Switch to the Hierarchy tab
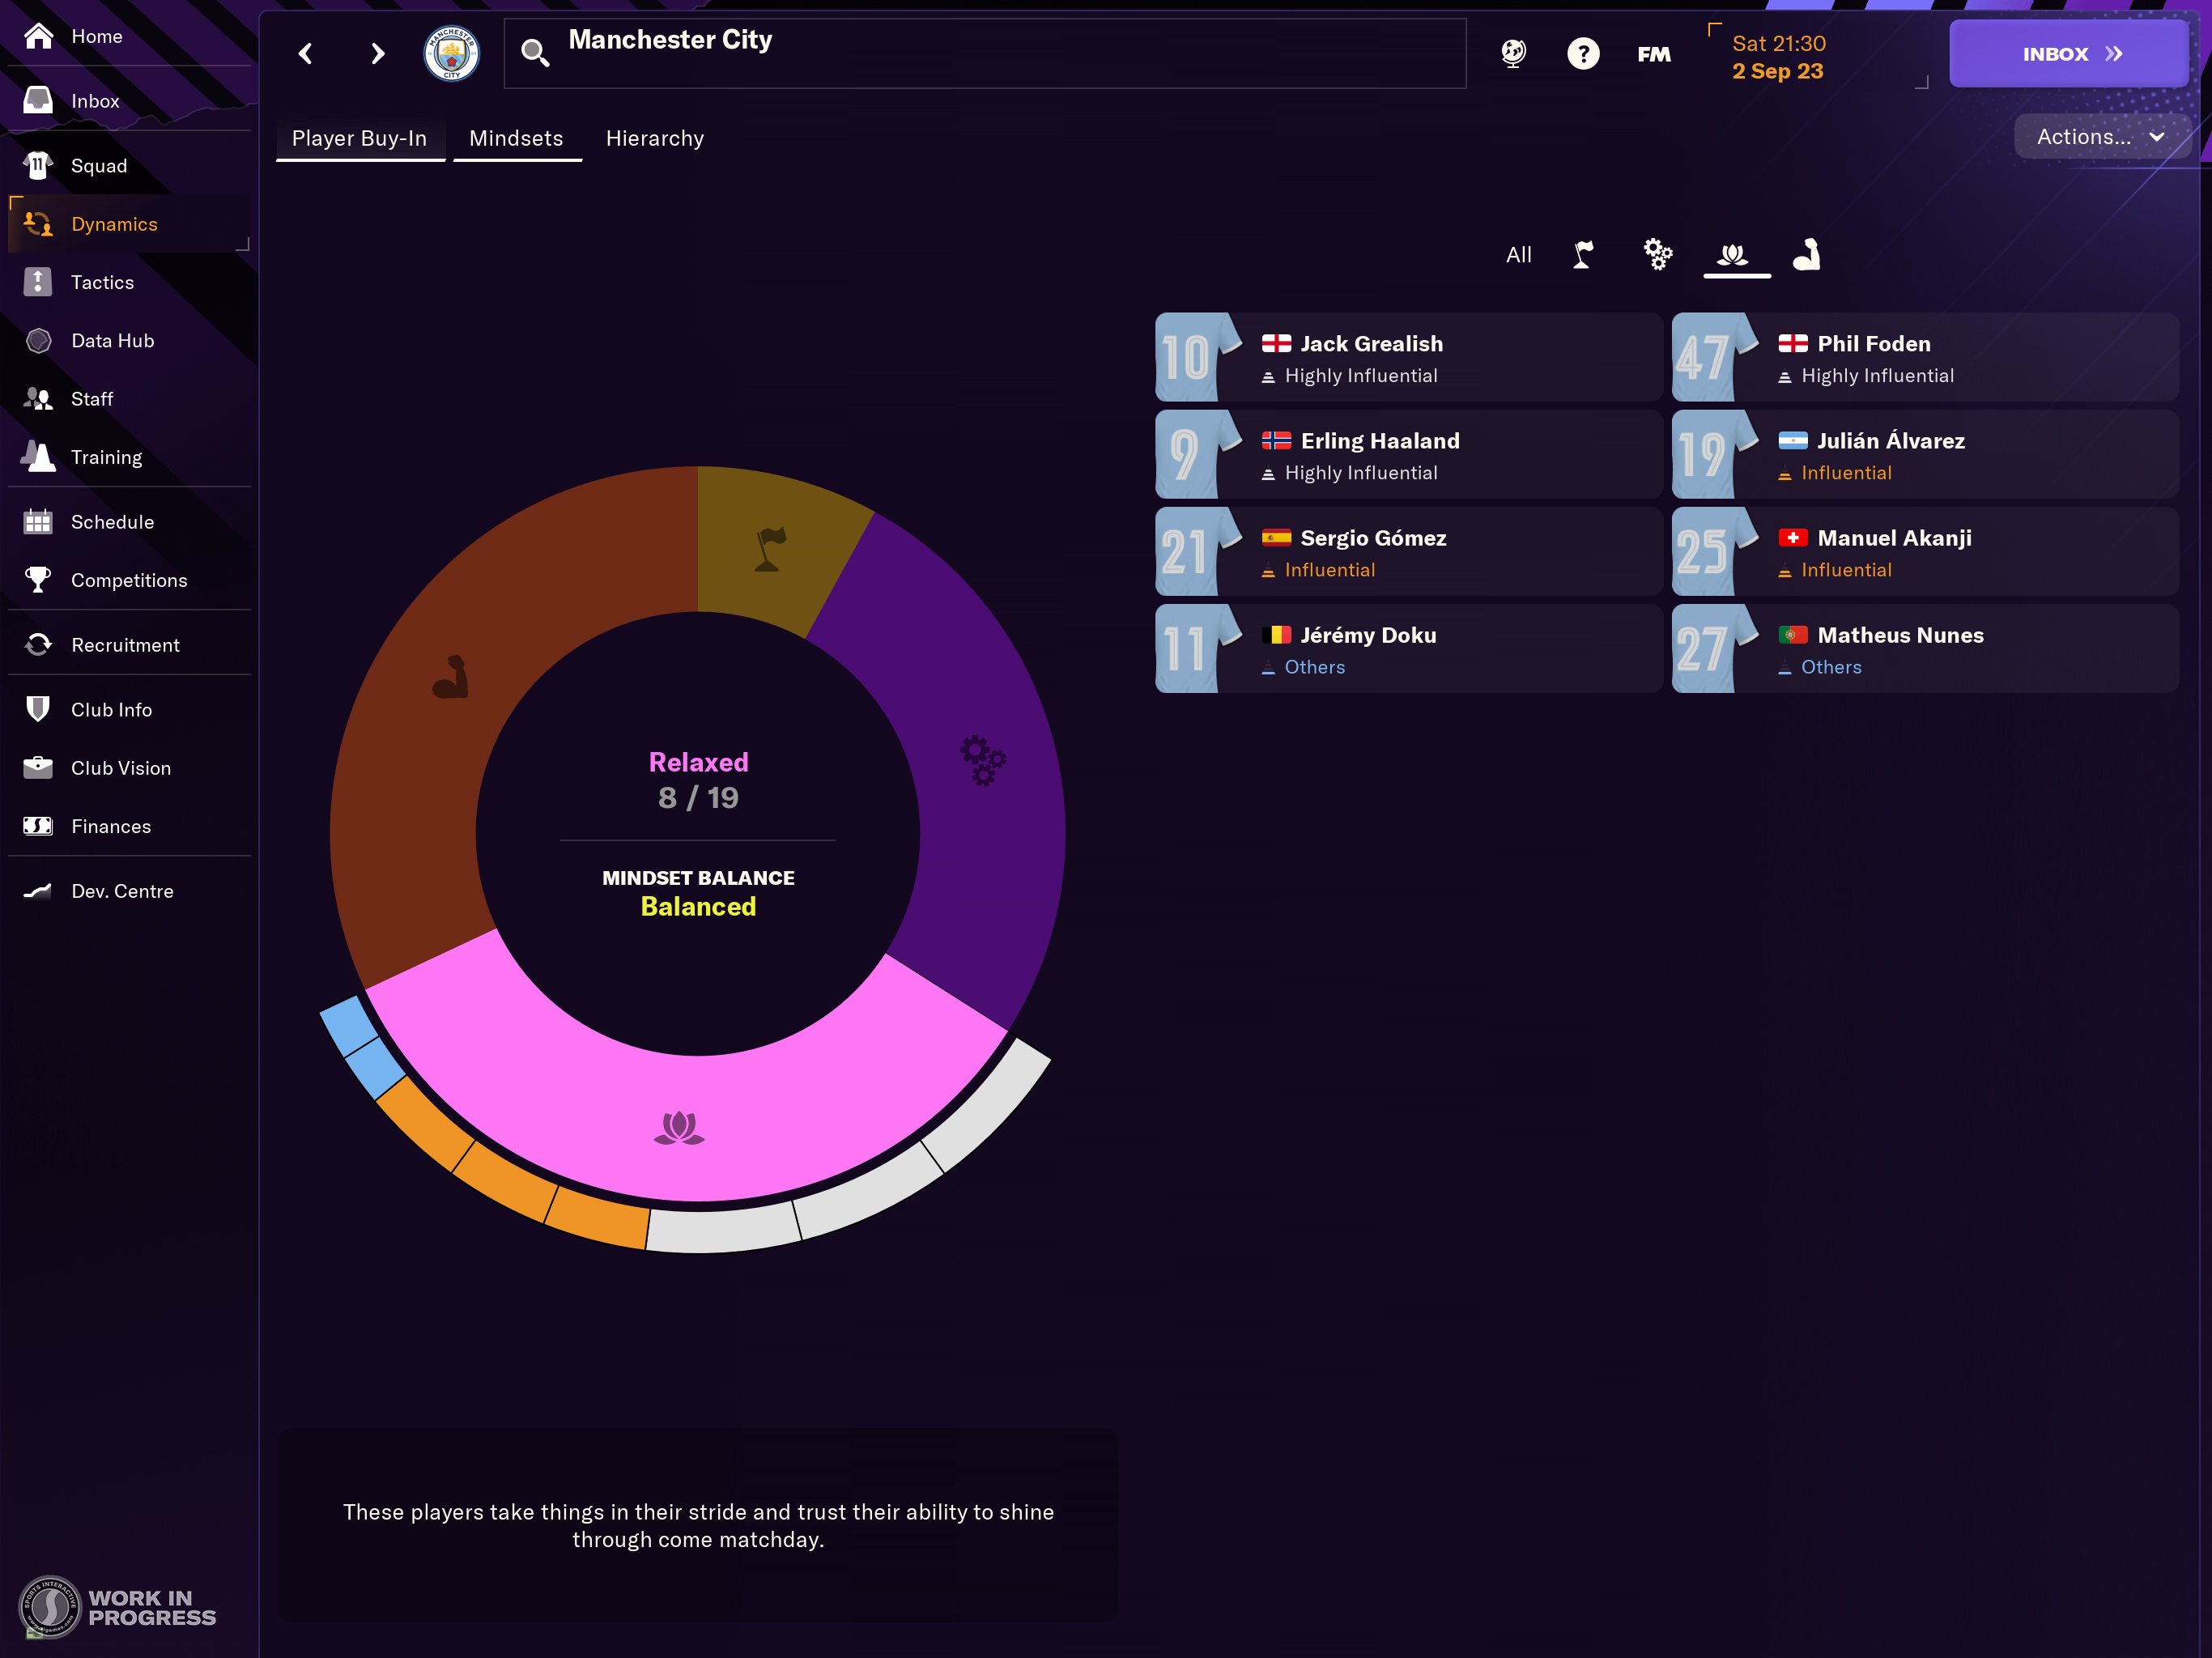 653,138
